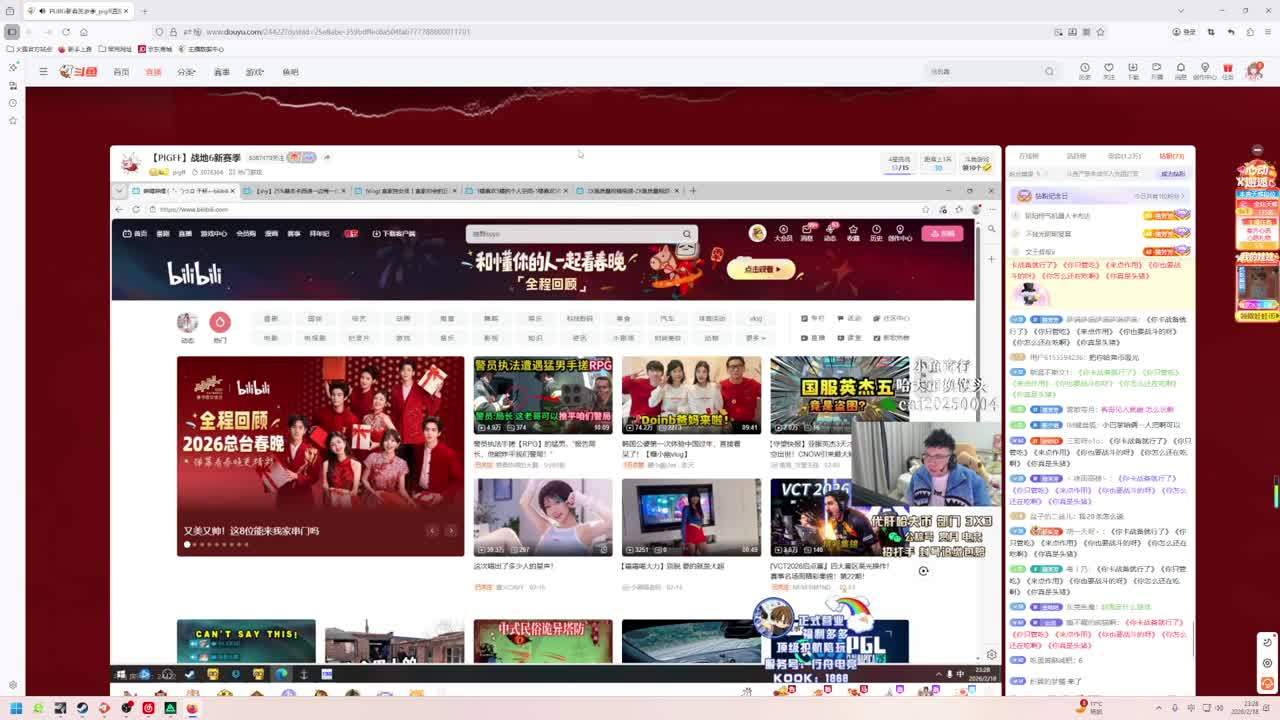Screen dimensions: 1280x720
Task: Open the 赛事 esports nav link
Action: click(x=221, y=72)
